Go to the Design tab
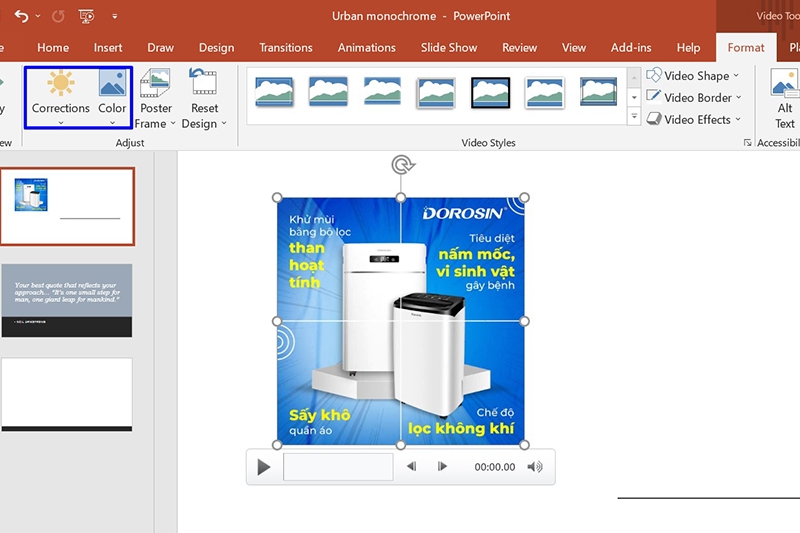The image size is (800, 533). (216, 47)
